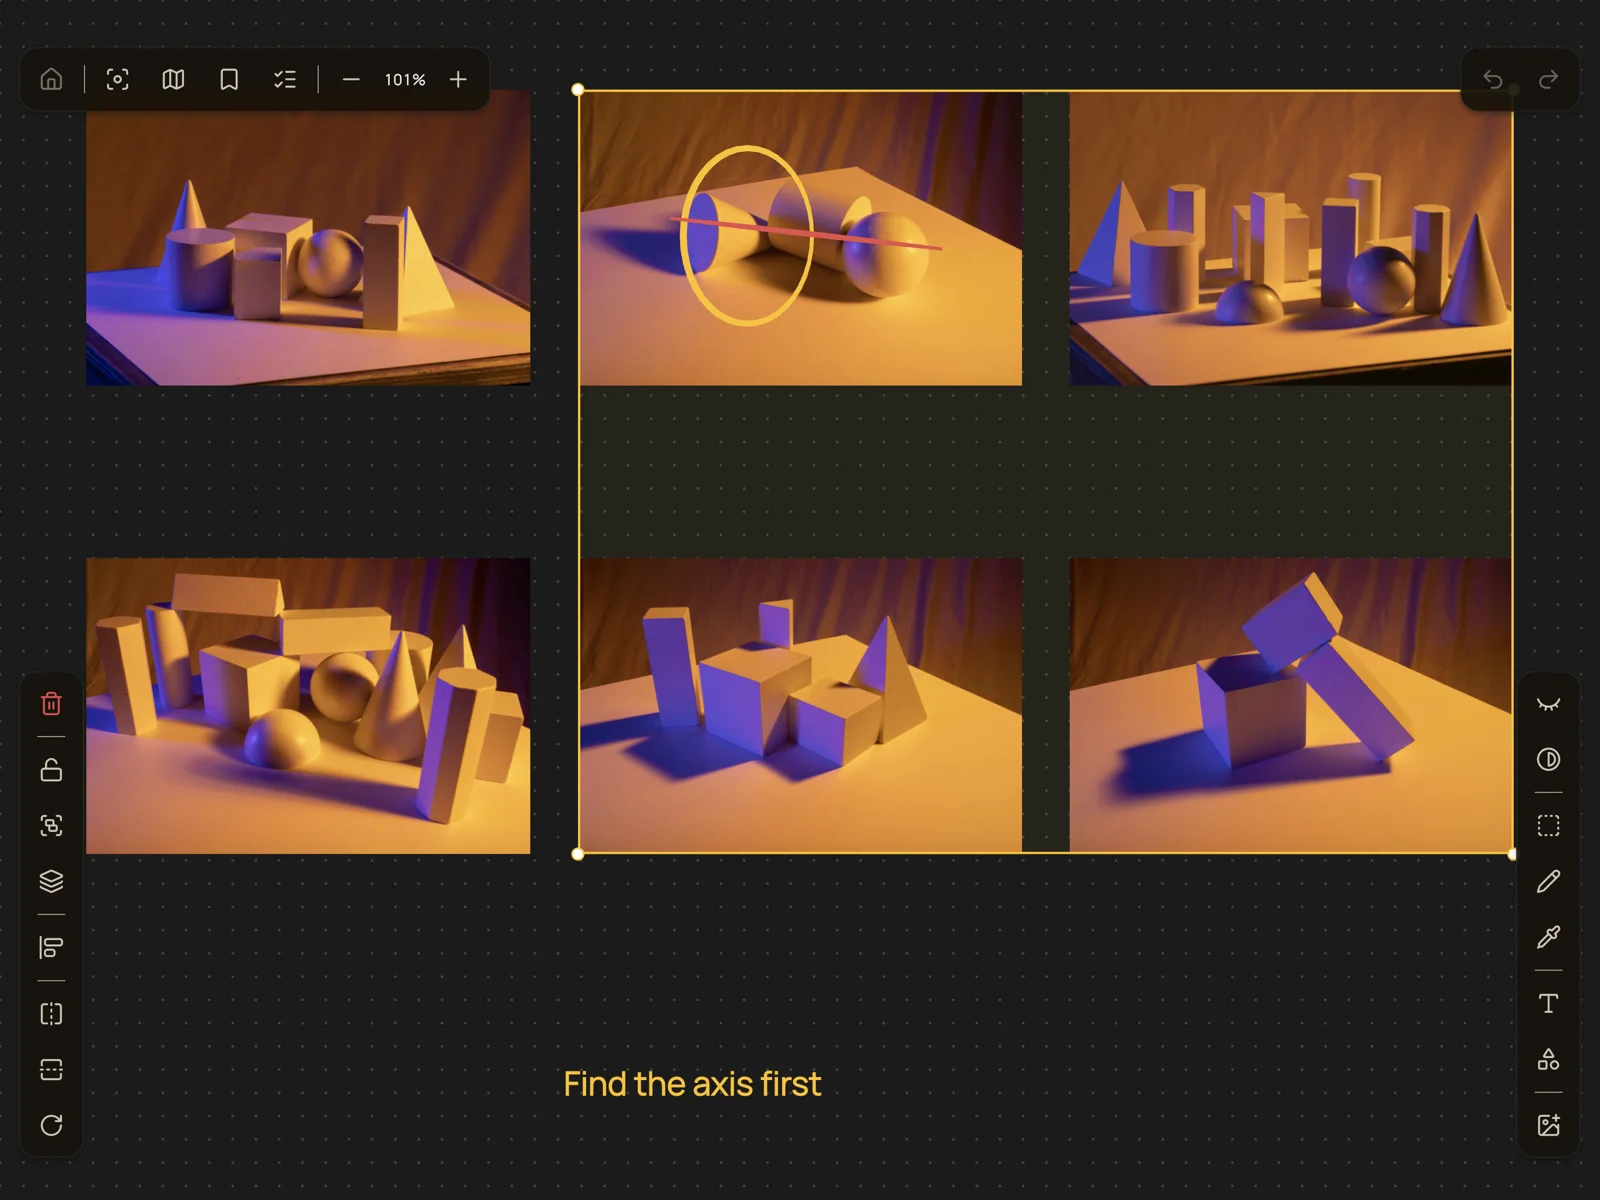Click the top-left selection resize handle
The image size is (1600, 1200).
tap(578, 90)
